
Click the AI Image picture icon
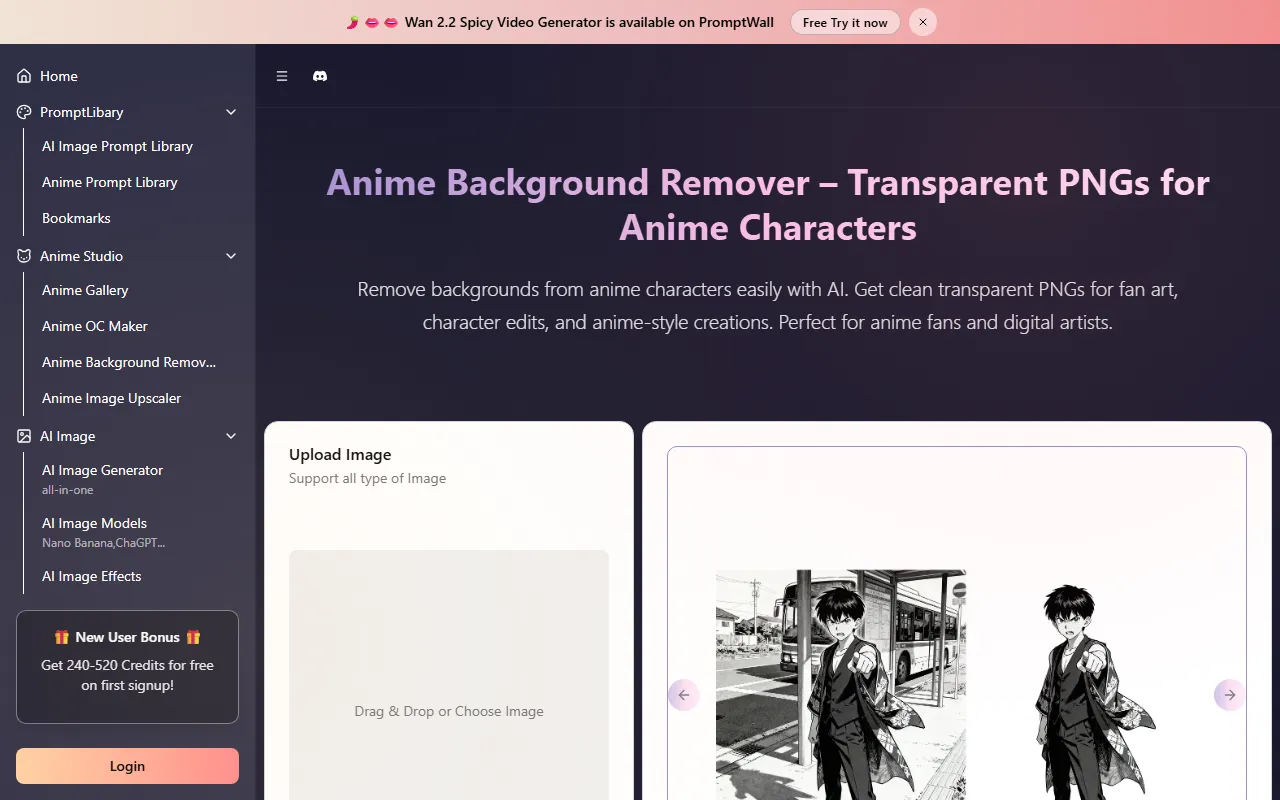point(24,436)
